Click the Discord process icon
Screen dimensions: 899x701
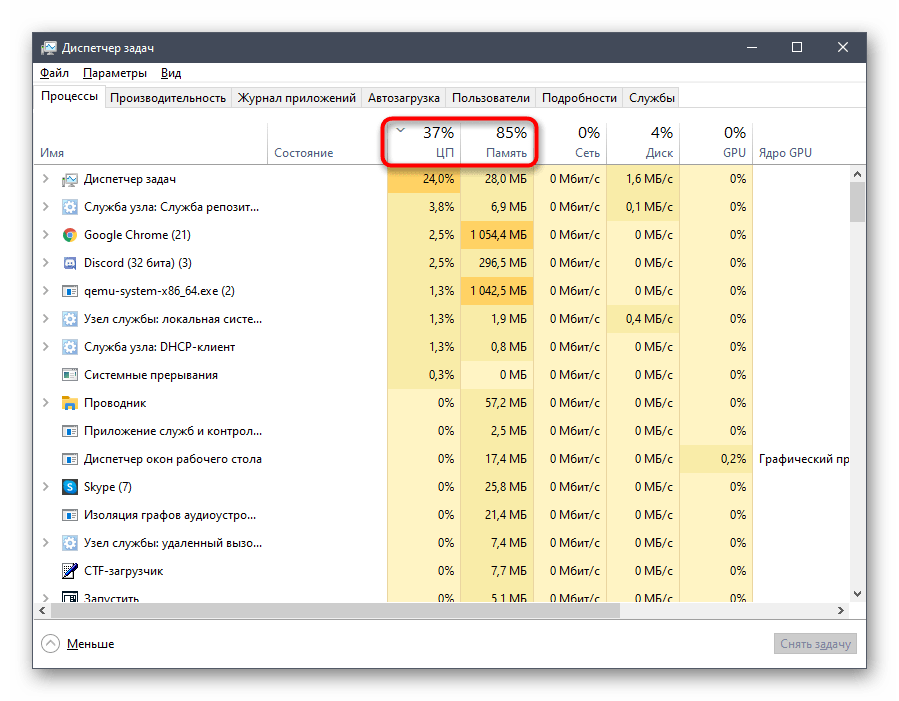(x=70, y=263)
